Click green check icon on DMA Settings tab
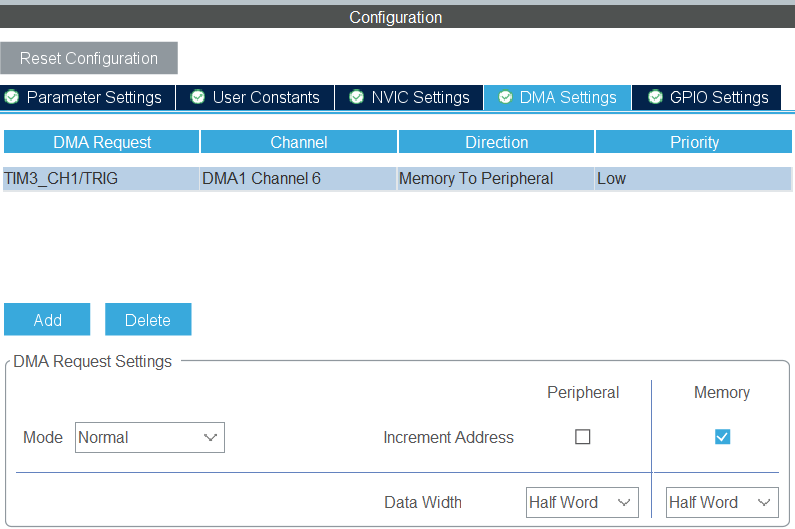The height and width of the screenshot is (529, 795). point(505,97)
